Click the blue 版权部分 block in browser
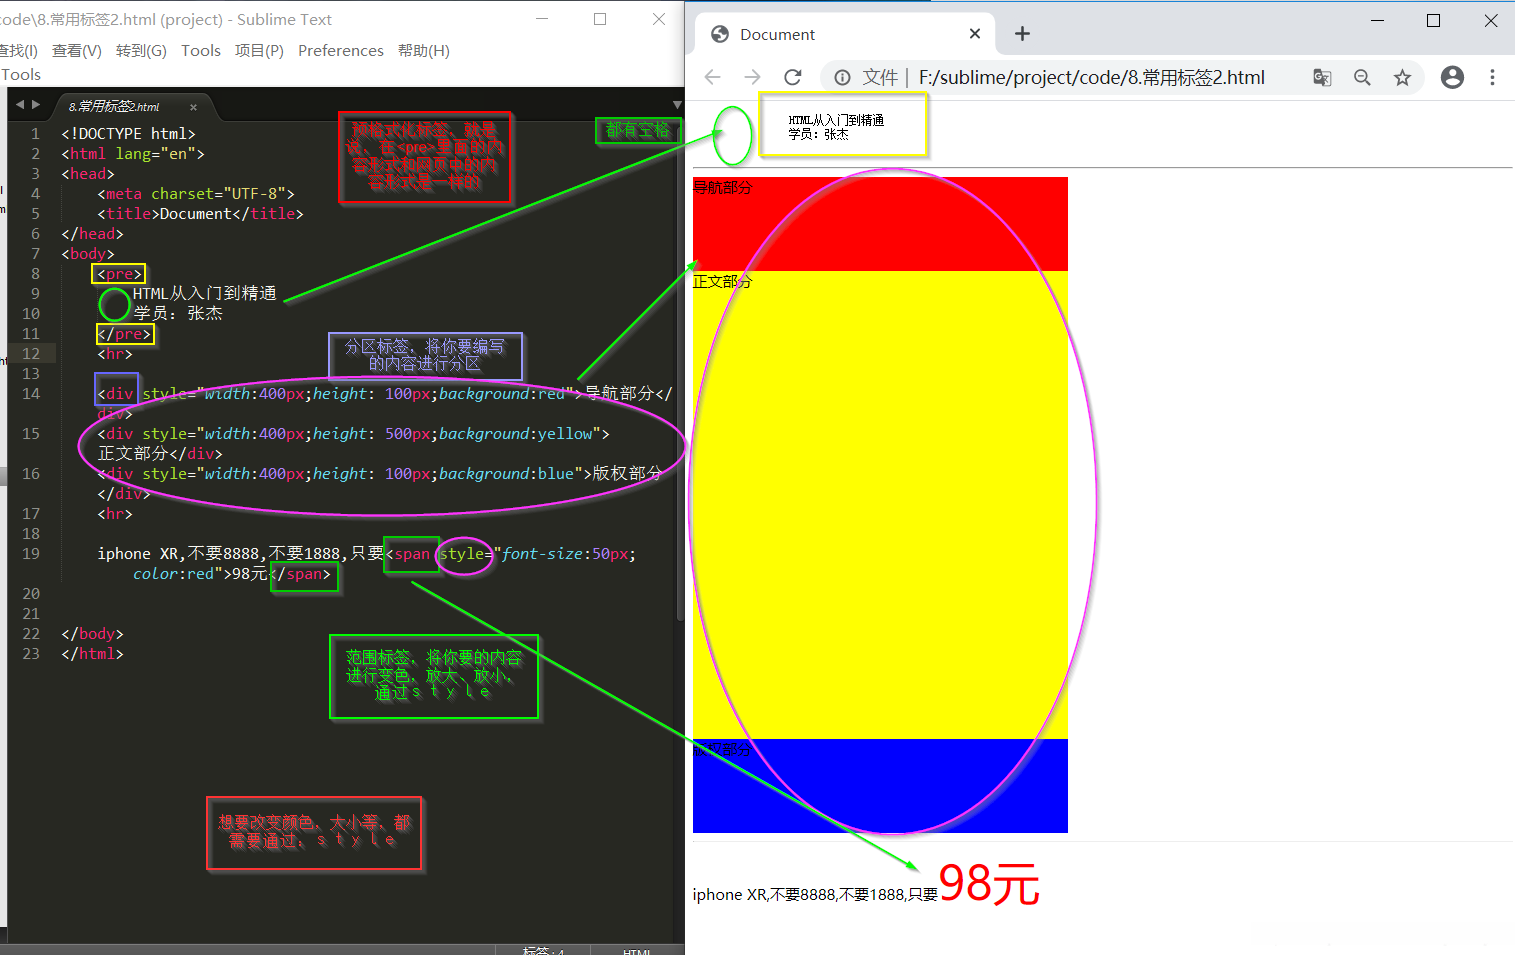This screenshot has width=1515, height=955. click(880, 786)
